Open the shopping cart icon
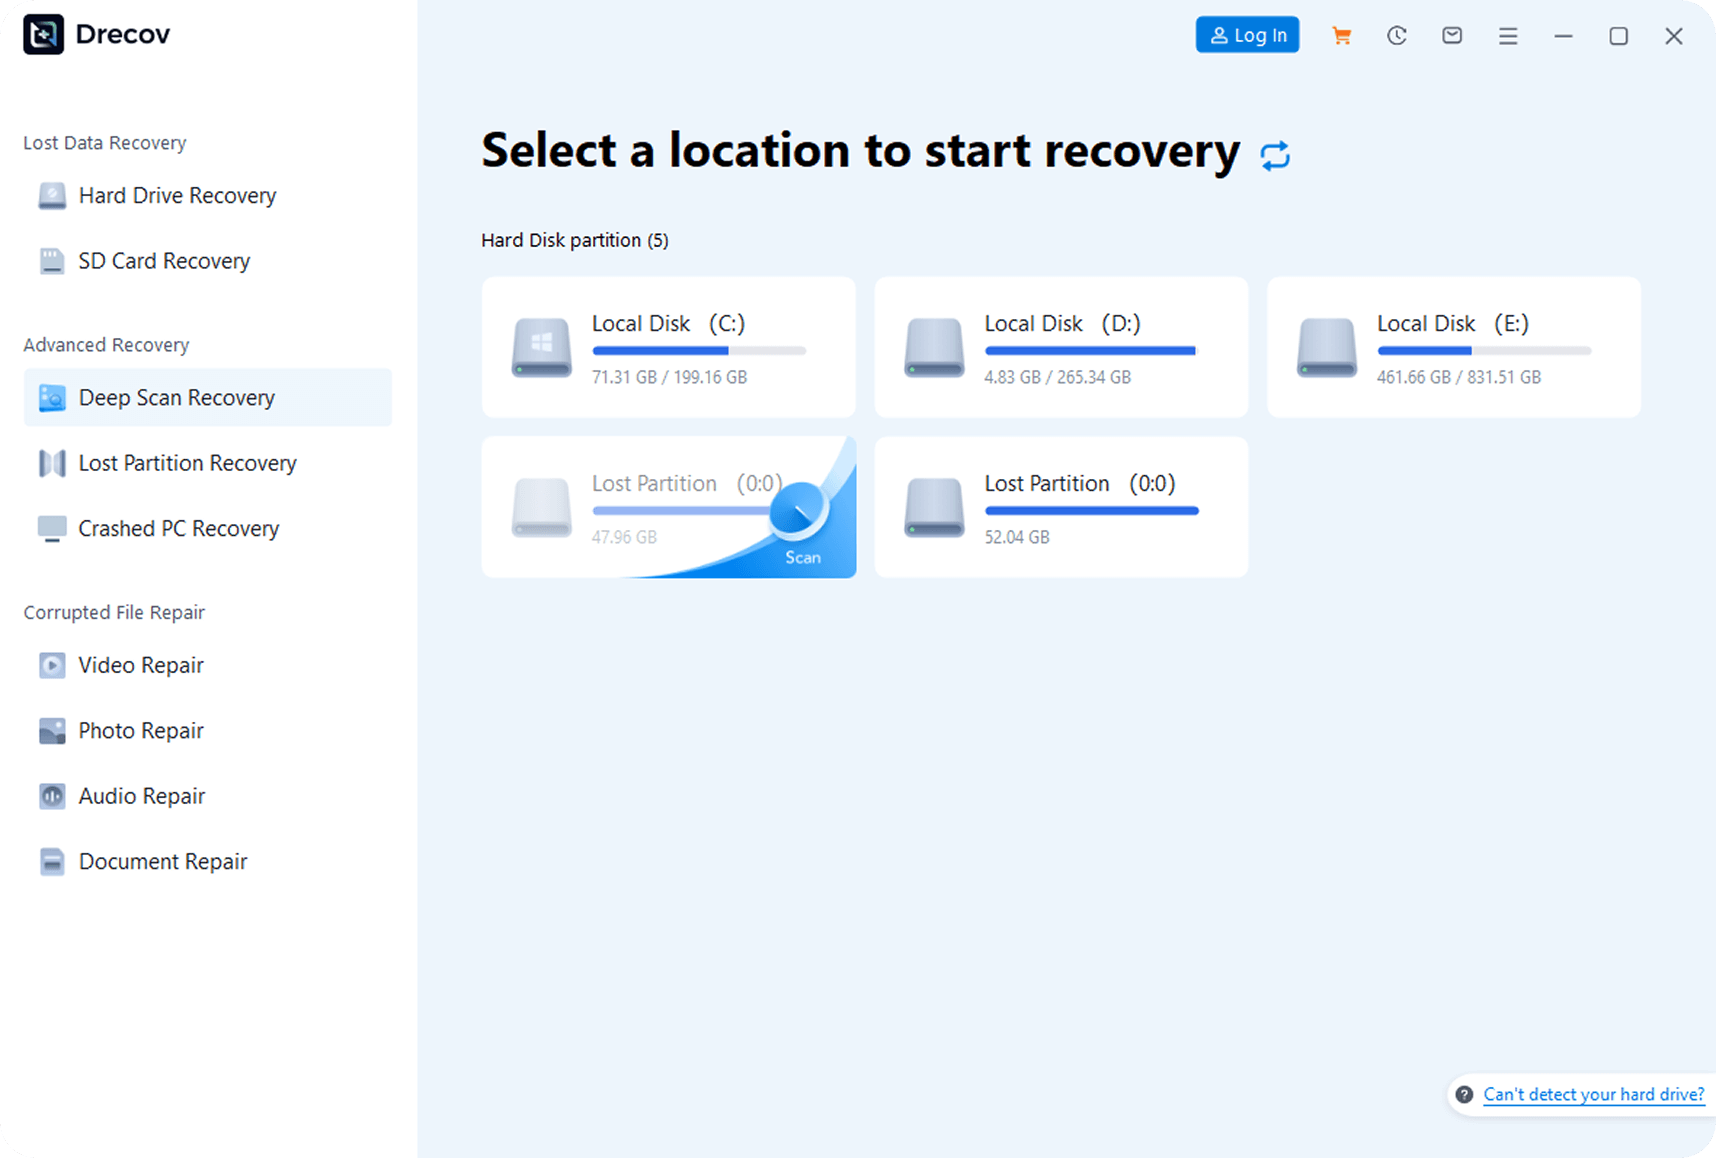 pos(1341,36)
